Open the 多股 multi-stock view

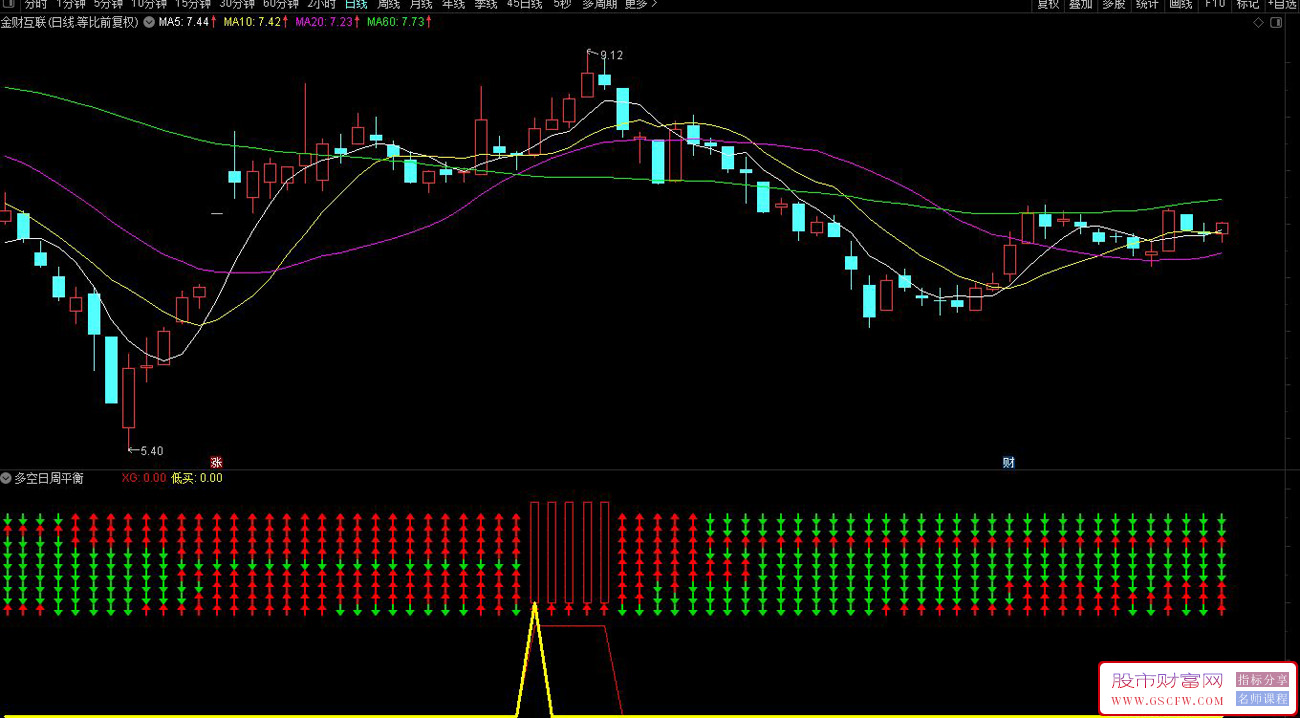coord(1113,4)
